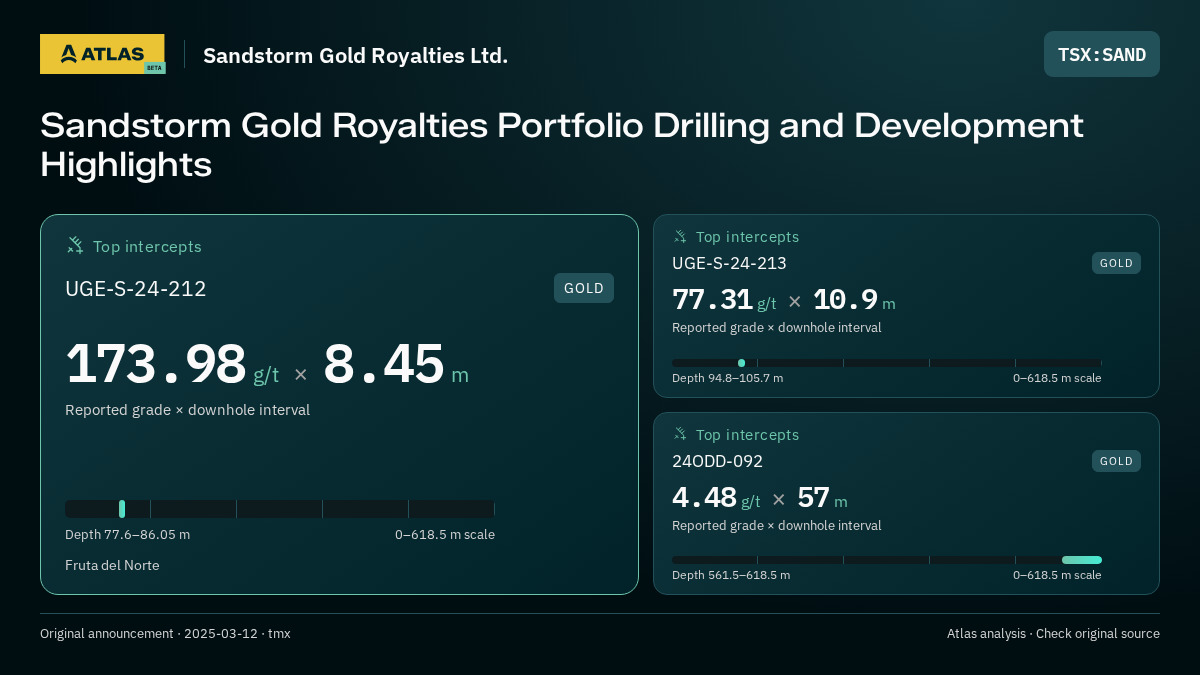Click the Portfolio Drilling and Development Highlights headline
This screenshot has height=675, width=1200.
tap(562, 144)
